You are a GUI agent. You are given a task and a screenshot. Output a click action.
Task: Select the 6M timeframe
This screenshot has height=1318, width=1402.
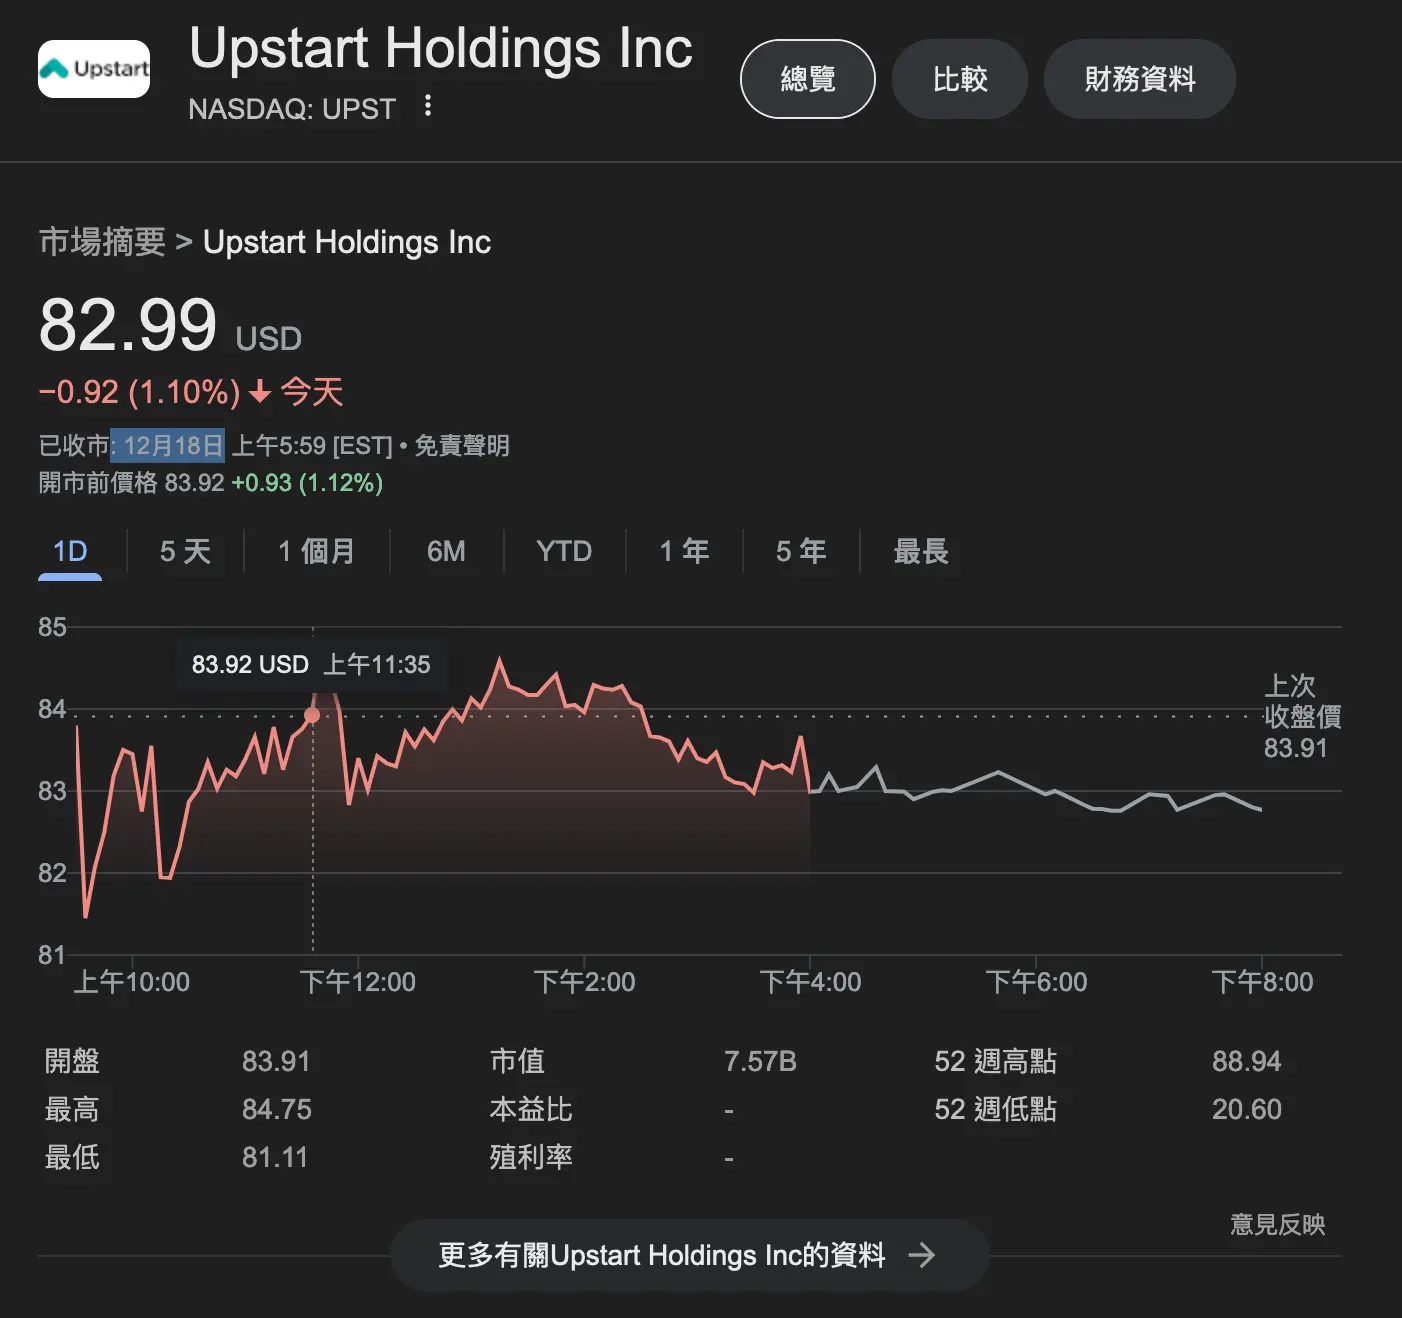(x=446, y=551)
